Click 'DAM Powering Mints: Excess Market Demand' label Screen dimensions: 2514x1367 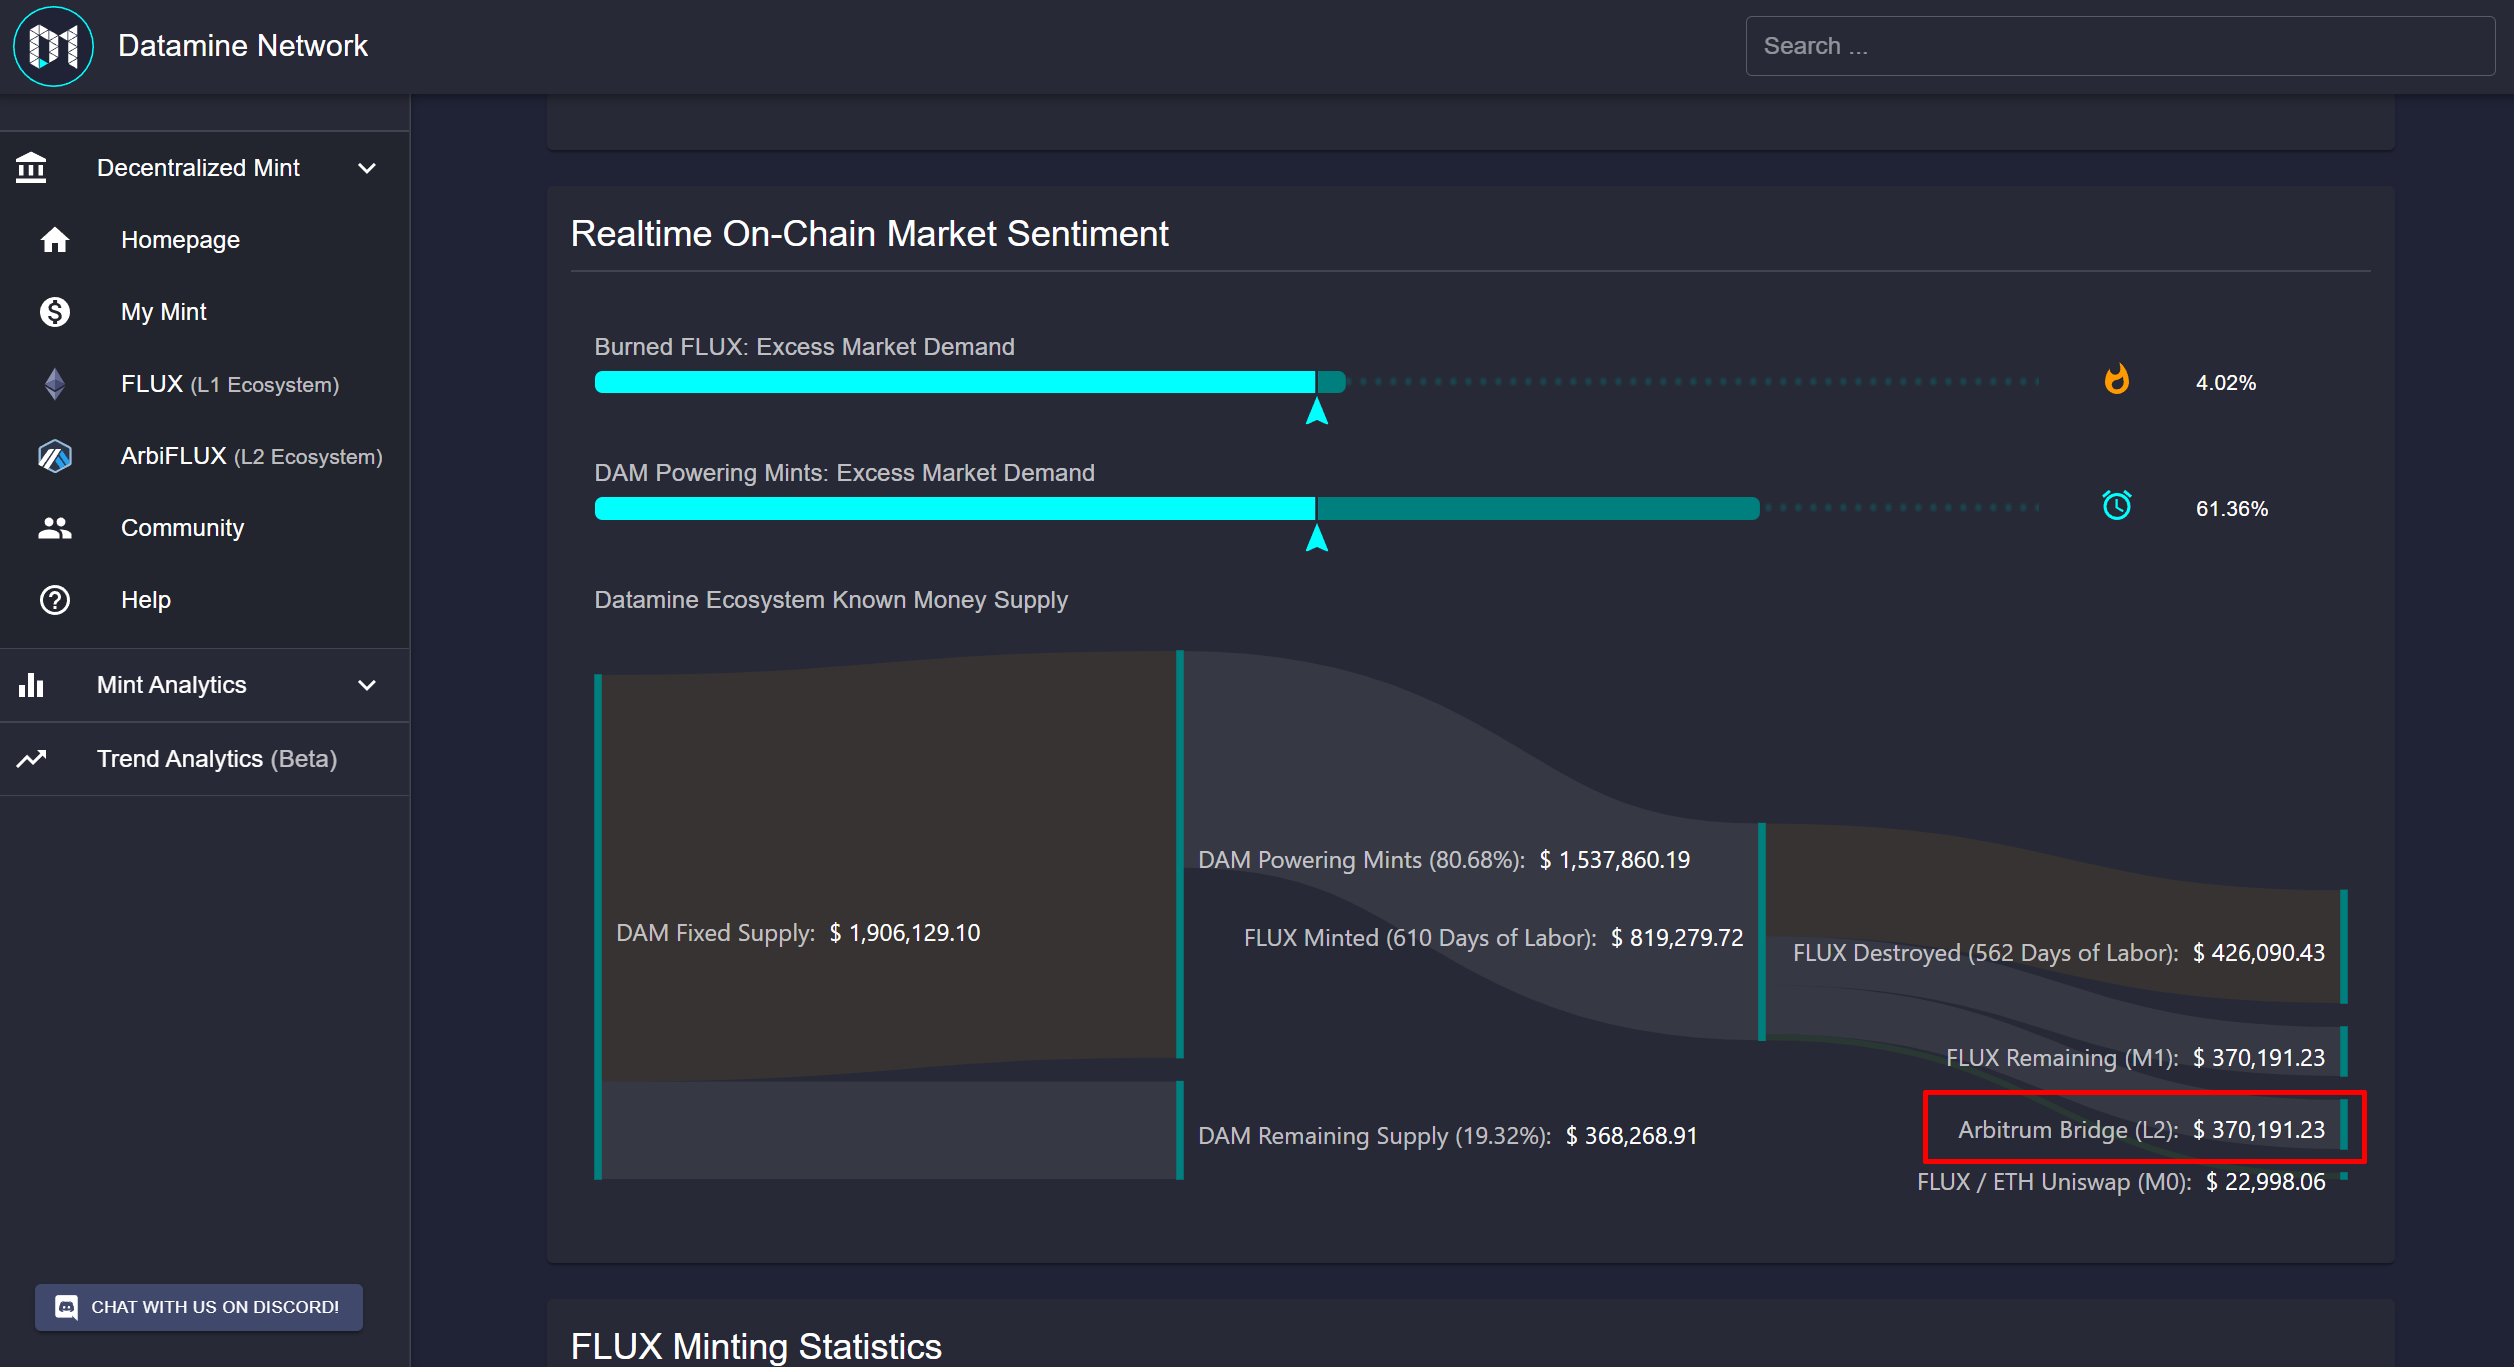[x=844, y=473]
